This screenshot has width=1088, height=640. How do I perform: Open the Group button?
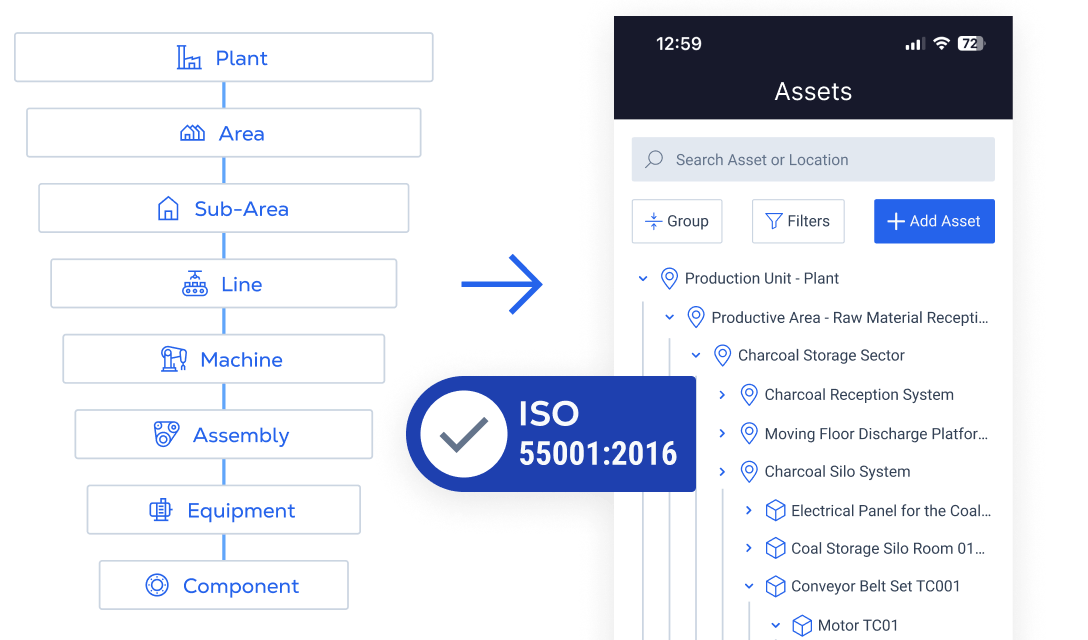(x=677, y=221)
